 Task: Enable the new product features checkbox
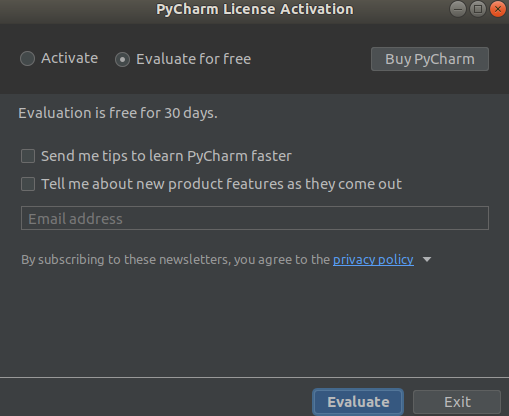tap(28, 184)
